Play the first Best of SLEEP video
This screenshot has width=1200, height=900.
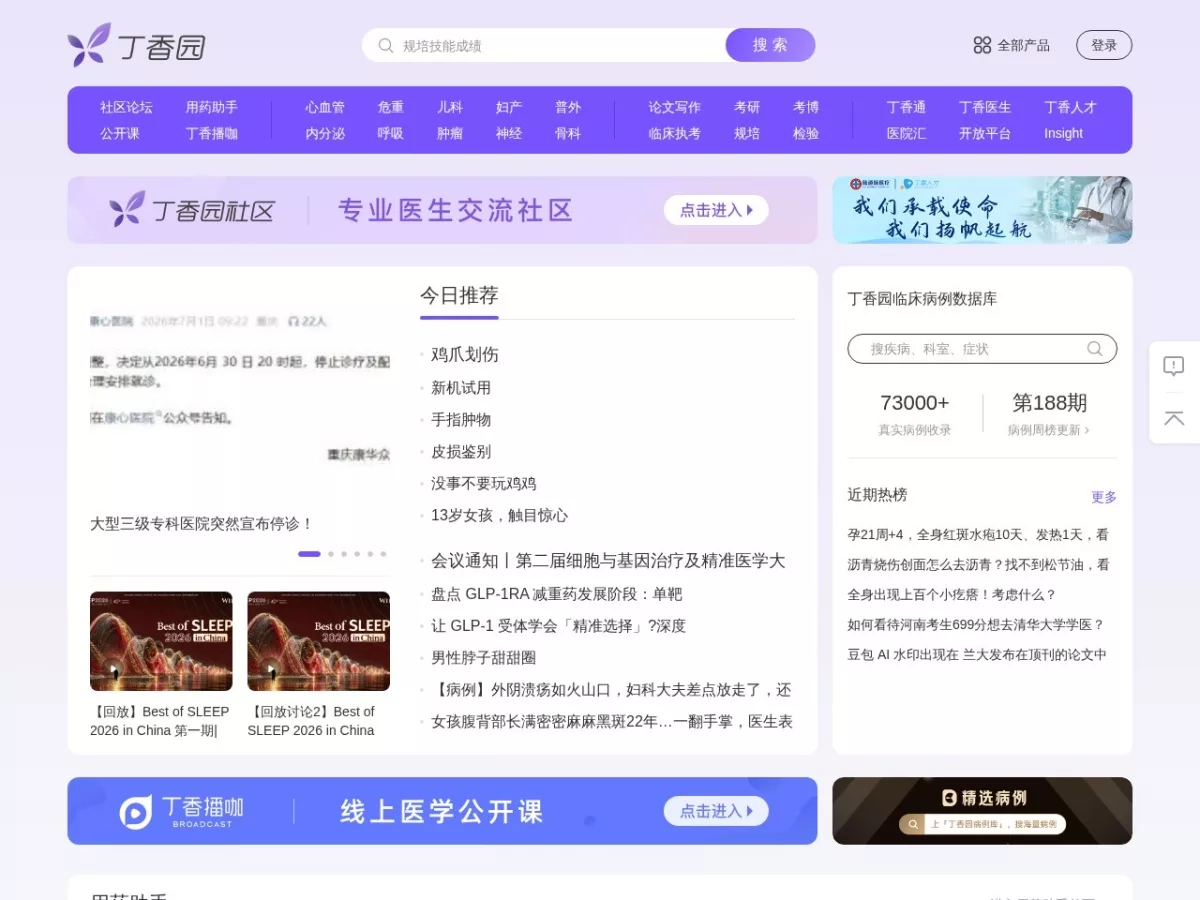coord(161,641)
